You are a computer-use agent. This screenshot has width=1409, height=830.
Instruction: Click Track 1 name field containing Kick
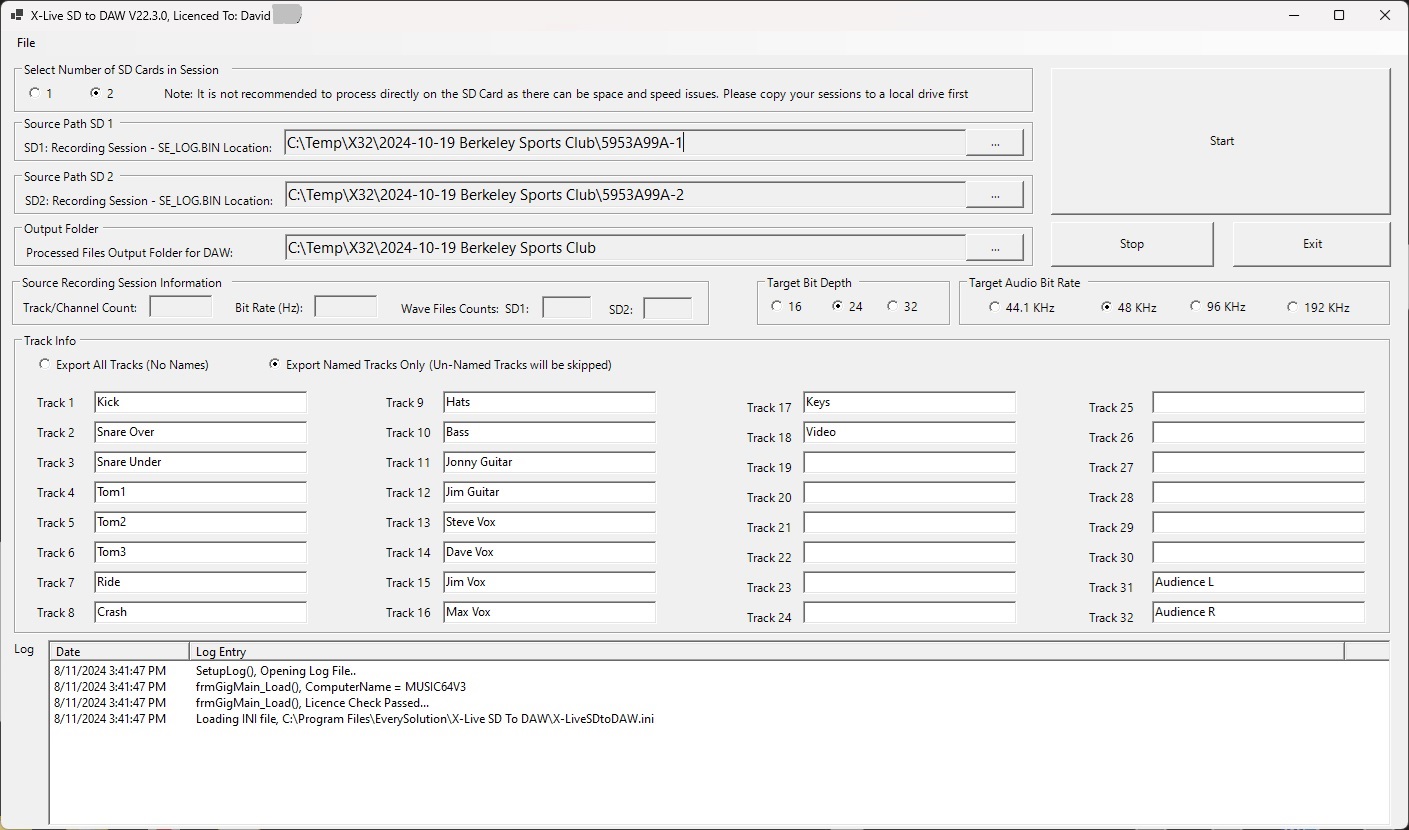coord(200,402)
